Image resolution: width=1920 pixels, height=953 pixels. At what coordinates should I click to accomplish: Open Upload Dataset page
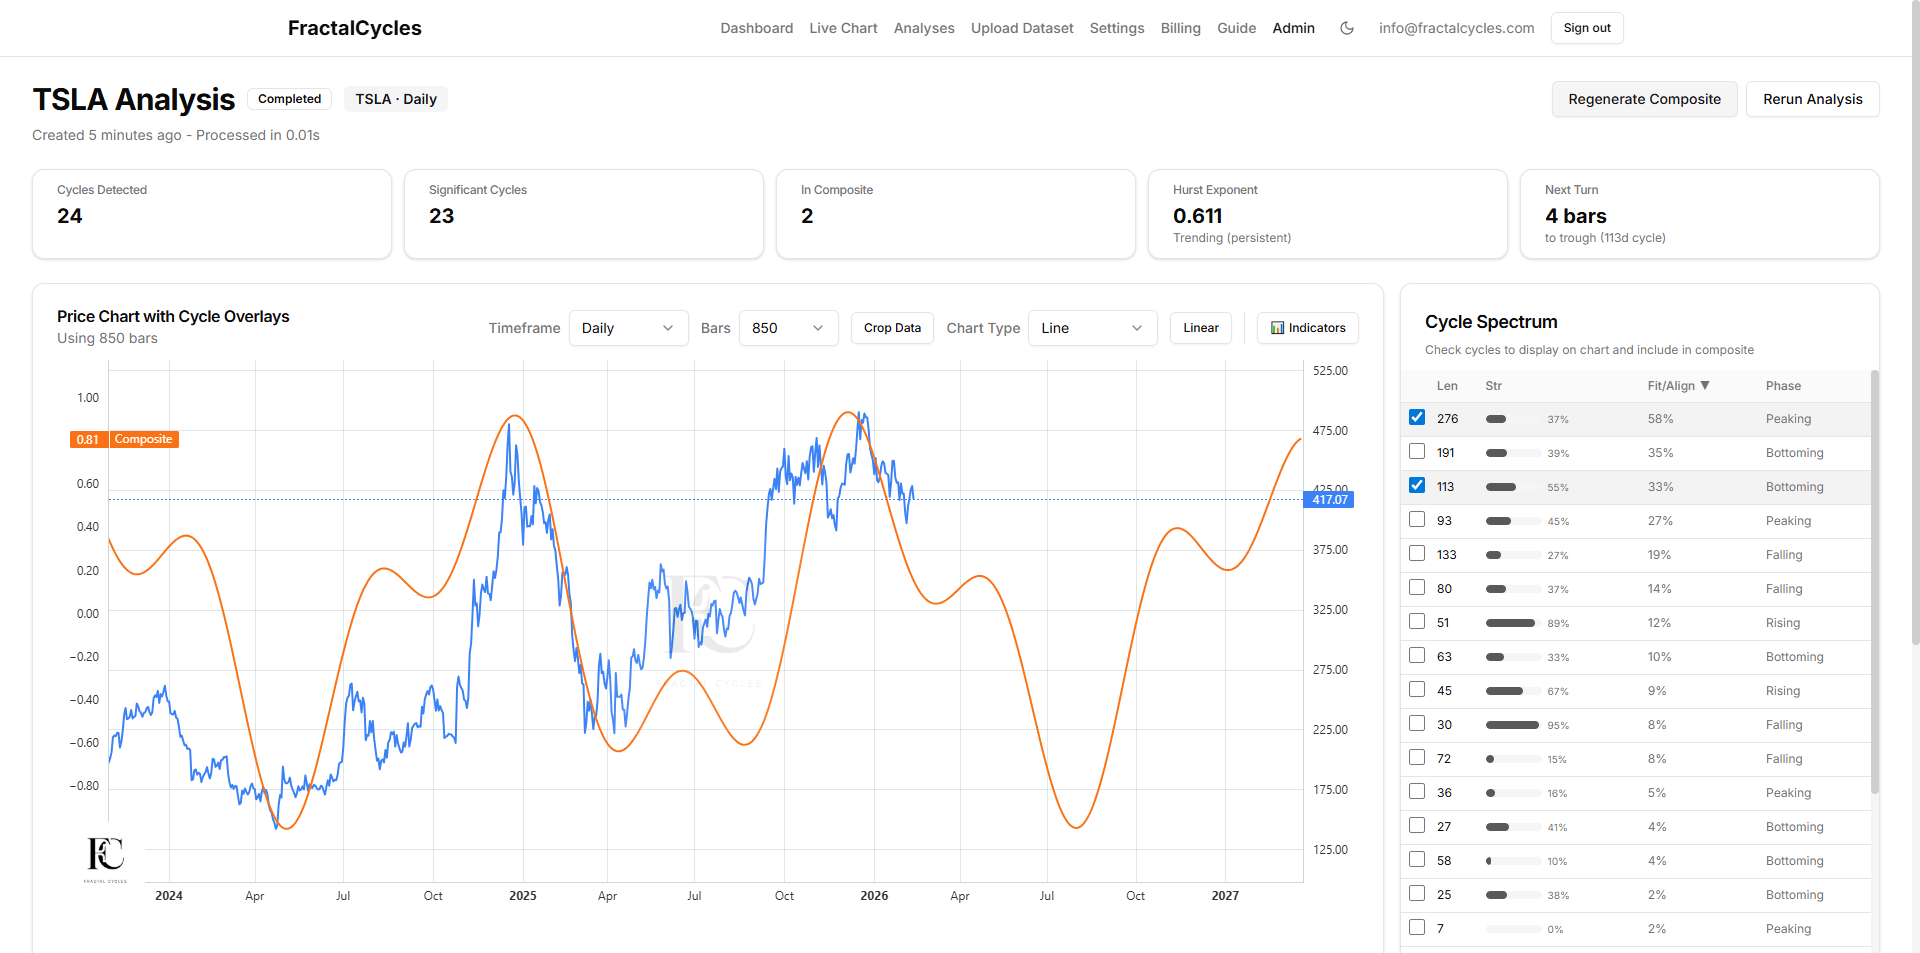click(1022, 28)
